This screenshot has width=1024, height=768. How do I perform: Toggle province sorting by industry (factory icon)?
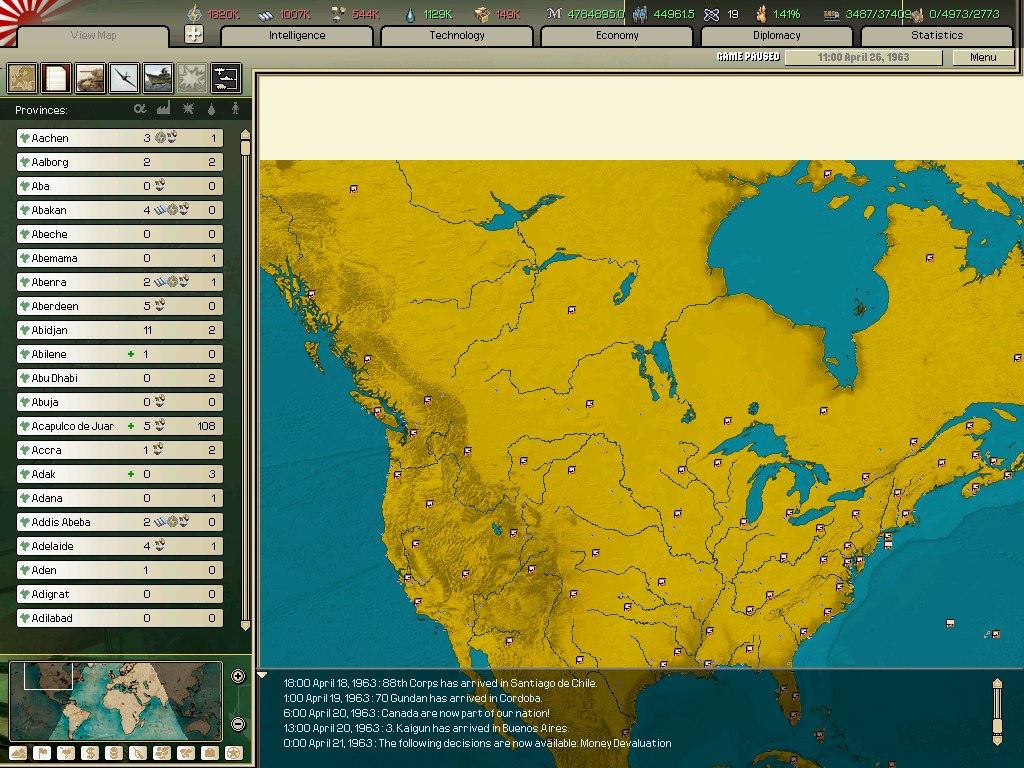tap(163, 110)
